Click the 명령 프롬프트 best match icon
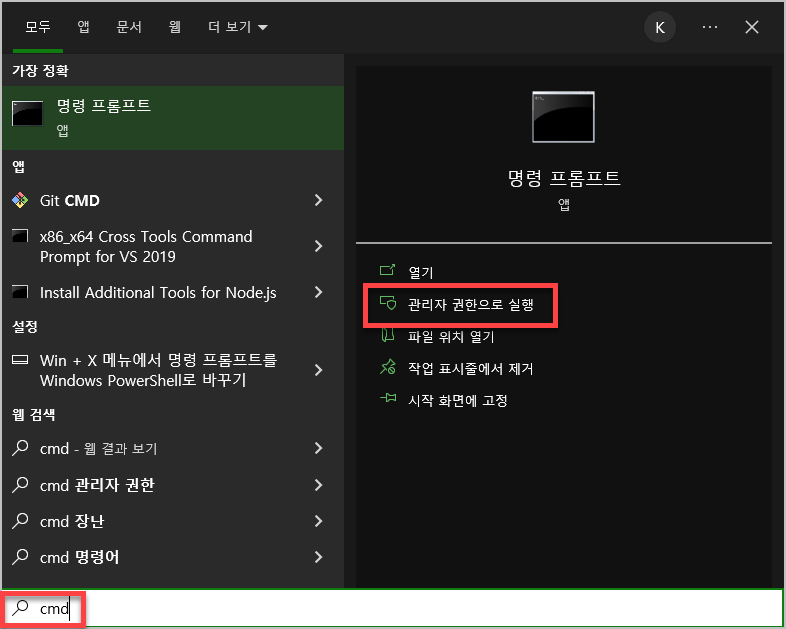Screen dimensions: 786x629 (28, 114)
